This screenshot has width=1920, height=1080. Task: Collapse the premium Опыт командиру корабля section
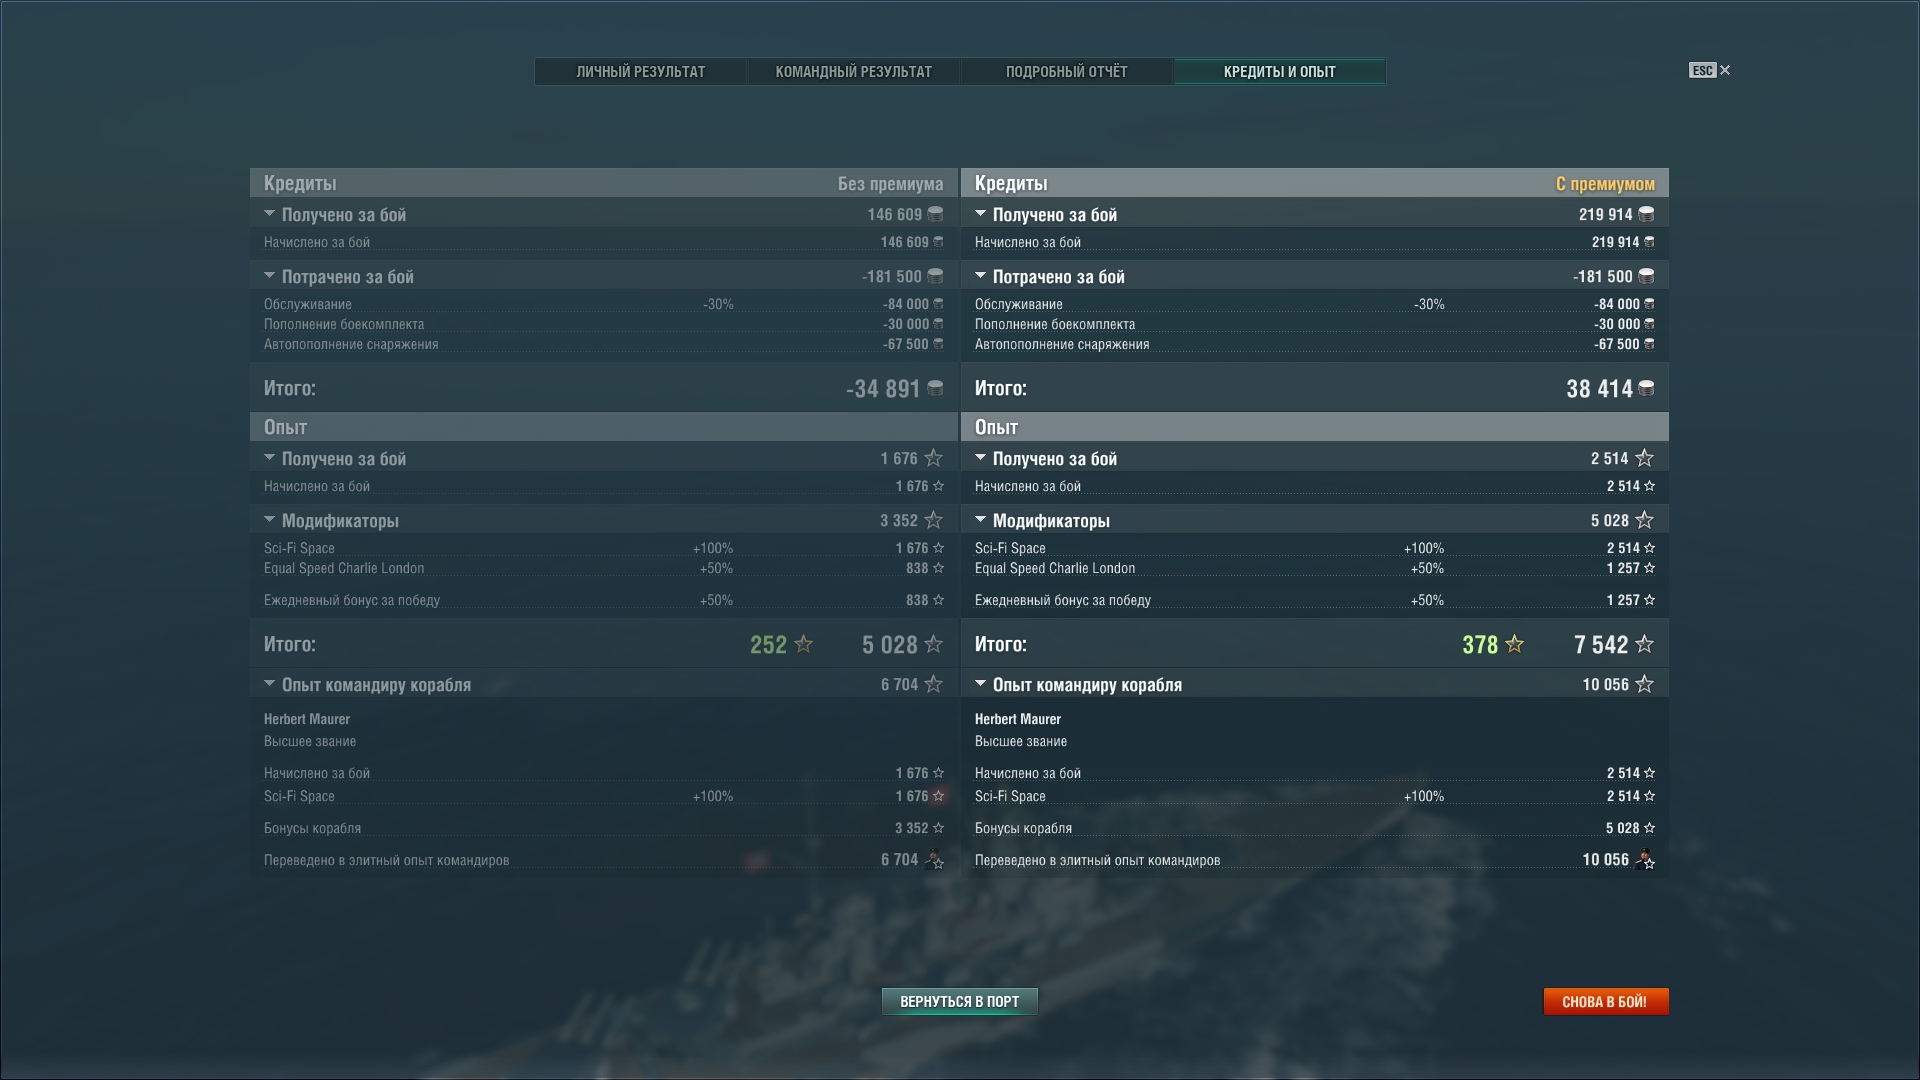pyautogui.click(x=980, y=684)
